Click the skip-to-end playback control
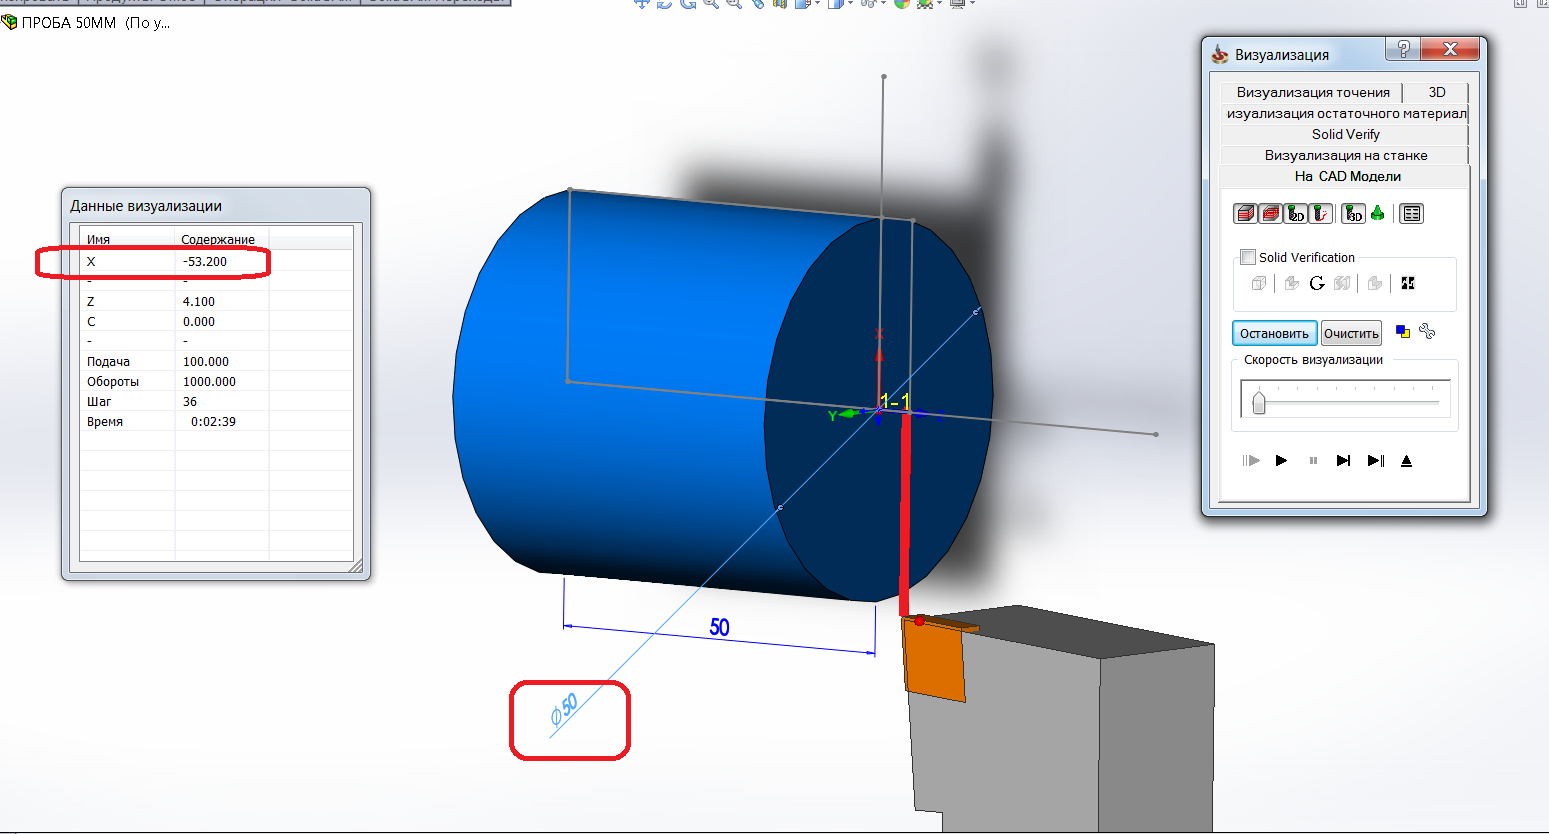The width and height of the screenshot is (1549, 834). (x=1376, y=461)
